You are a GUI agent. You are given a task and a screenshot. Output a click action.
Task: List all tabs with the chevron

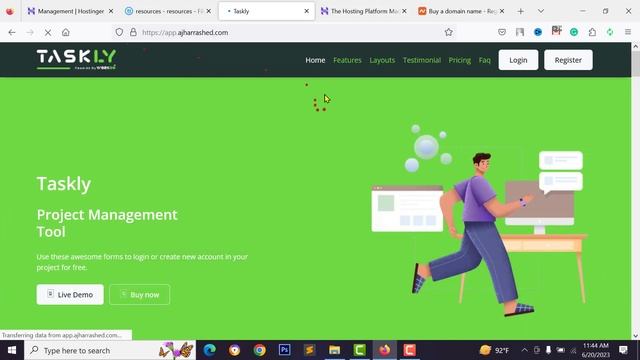[x=541, y=11]
